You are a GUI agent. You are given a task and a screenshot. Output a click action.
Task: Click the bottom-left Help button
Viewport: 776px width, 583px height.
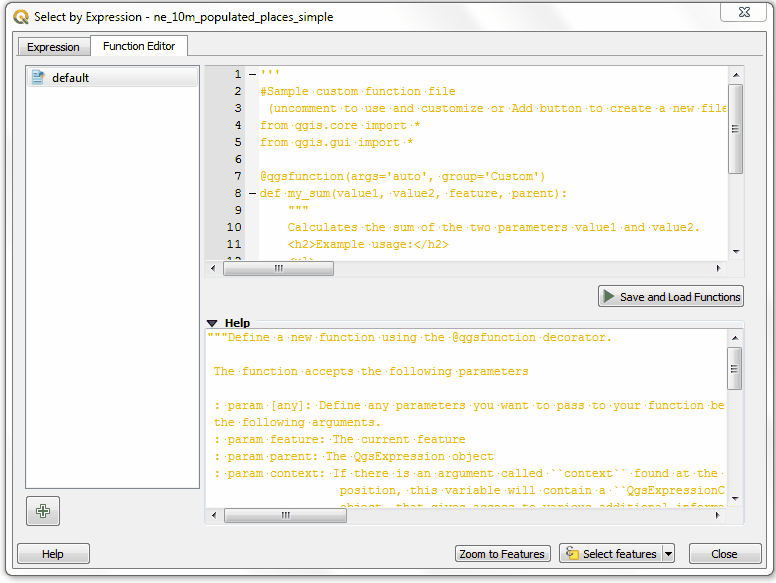click(53, 554)
